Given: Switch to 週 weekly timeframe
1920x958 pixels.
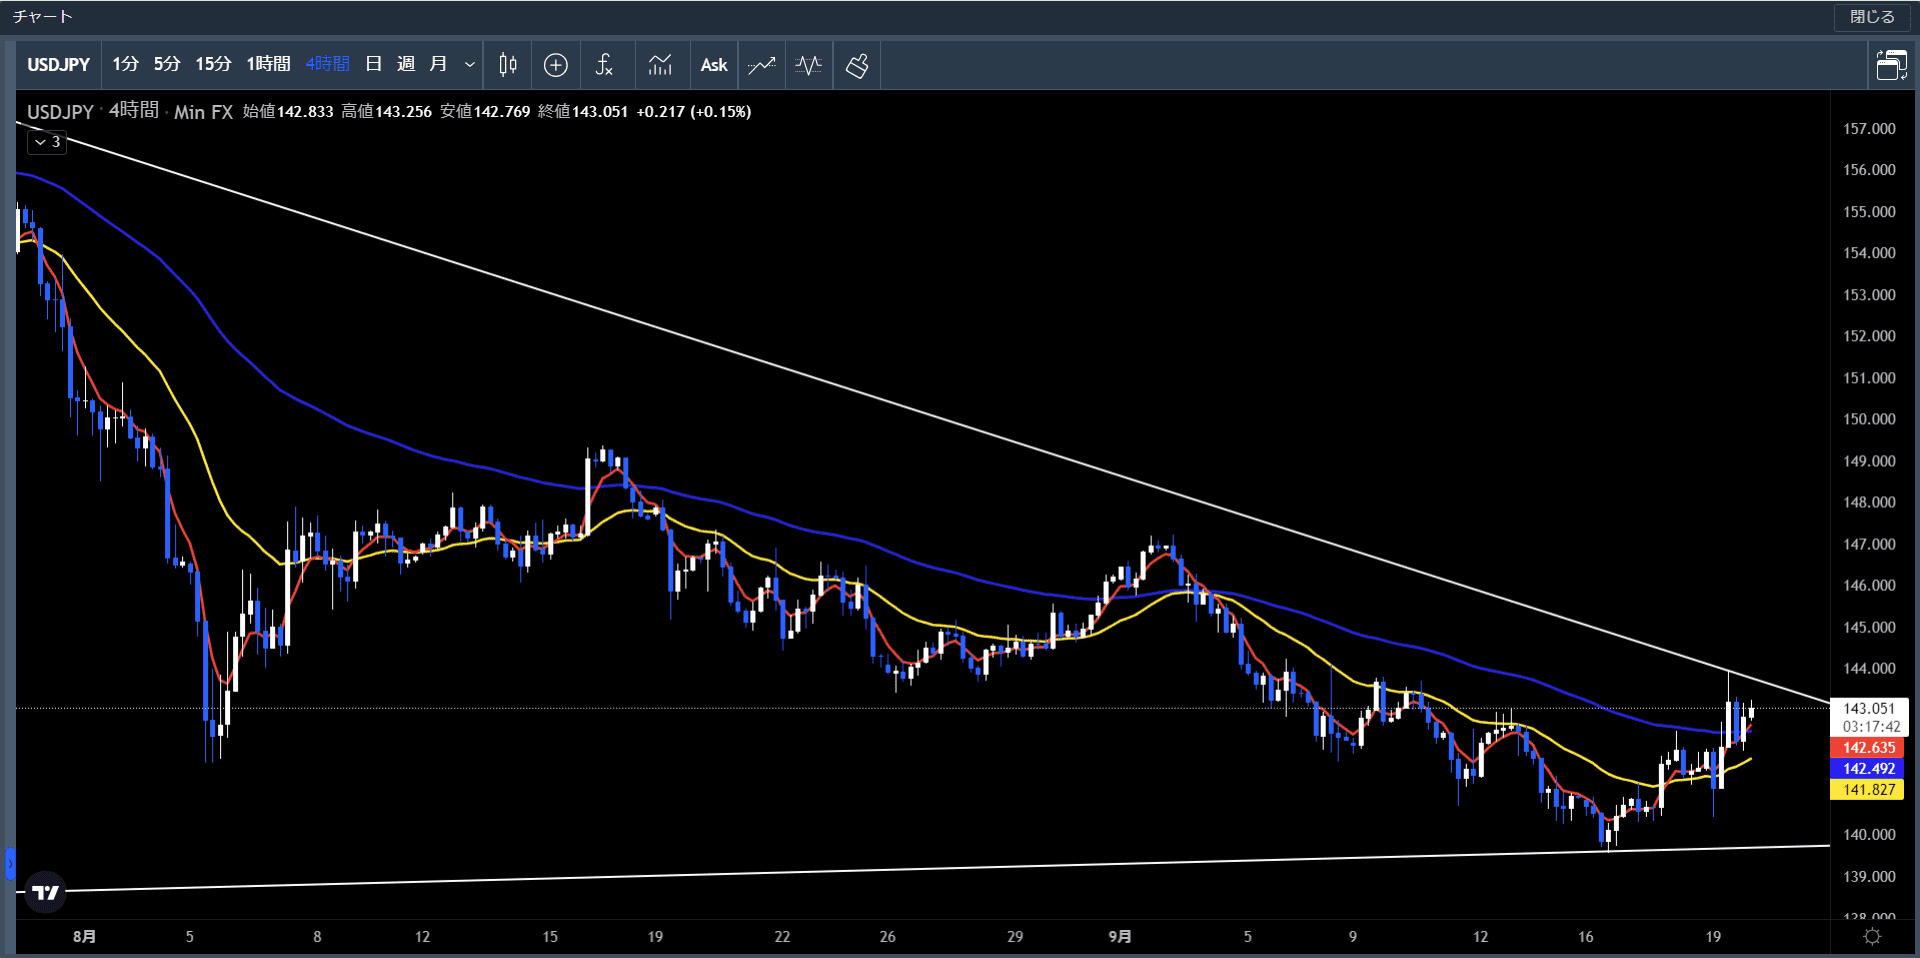Looking at the screenshot, I should (406, 65).
